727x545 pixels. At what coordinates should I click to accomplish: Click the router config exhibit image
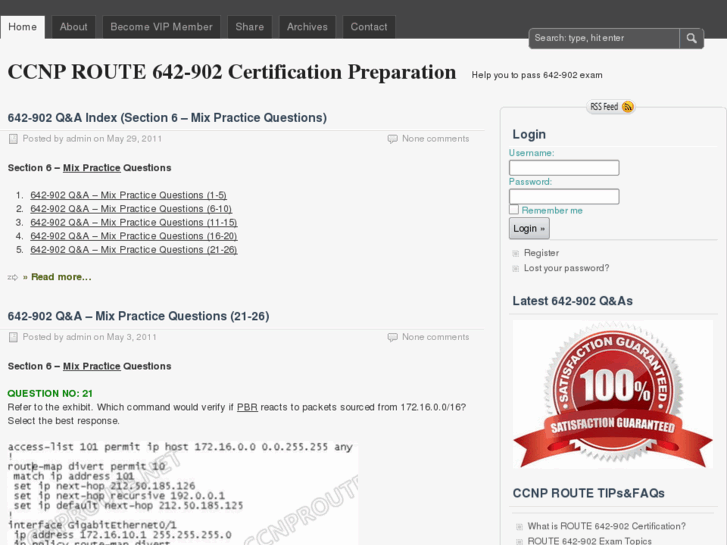(x=183, y=493)
